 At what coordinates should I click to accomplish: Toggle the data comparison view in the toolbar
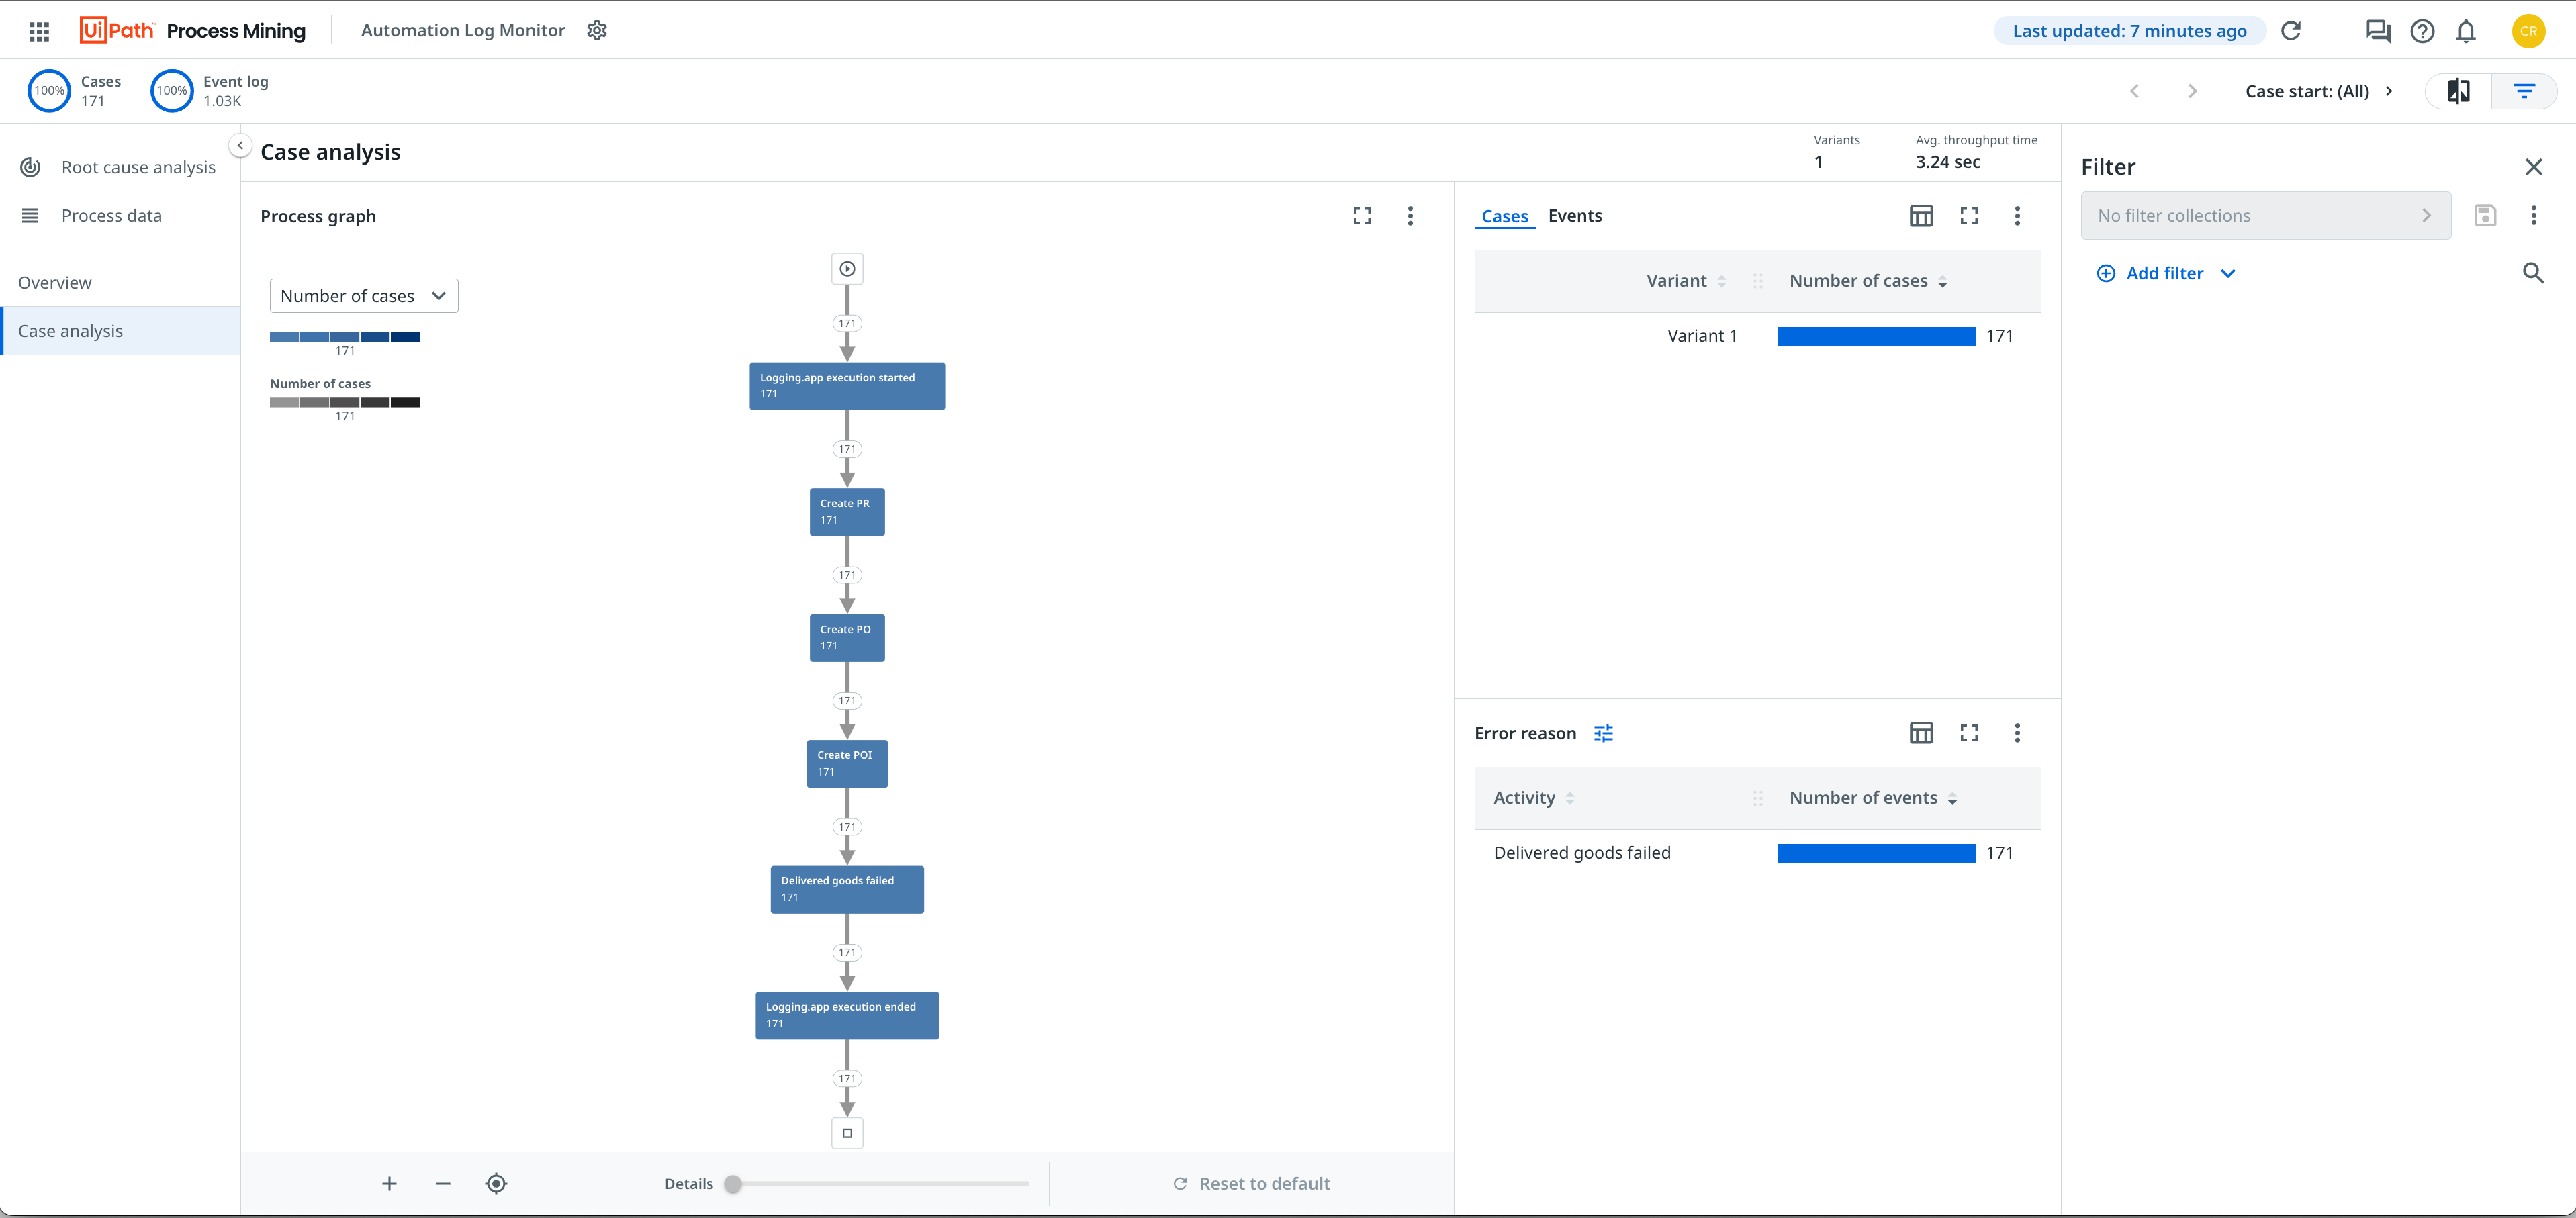(x=2459, y=90)
